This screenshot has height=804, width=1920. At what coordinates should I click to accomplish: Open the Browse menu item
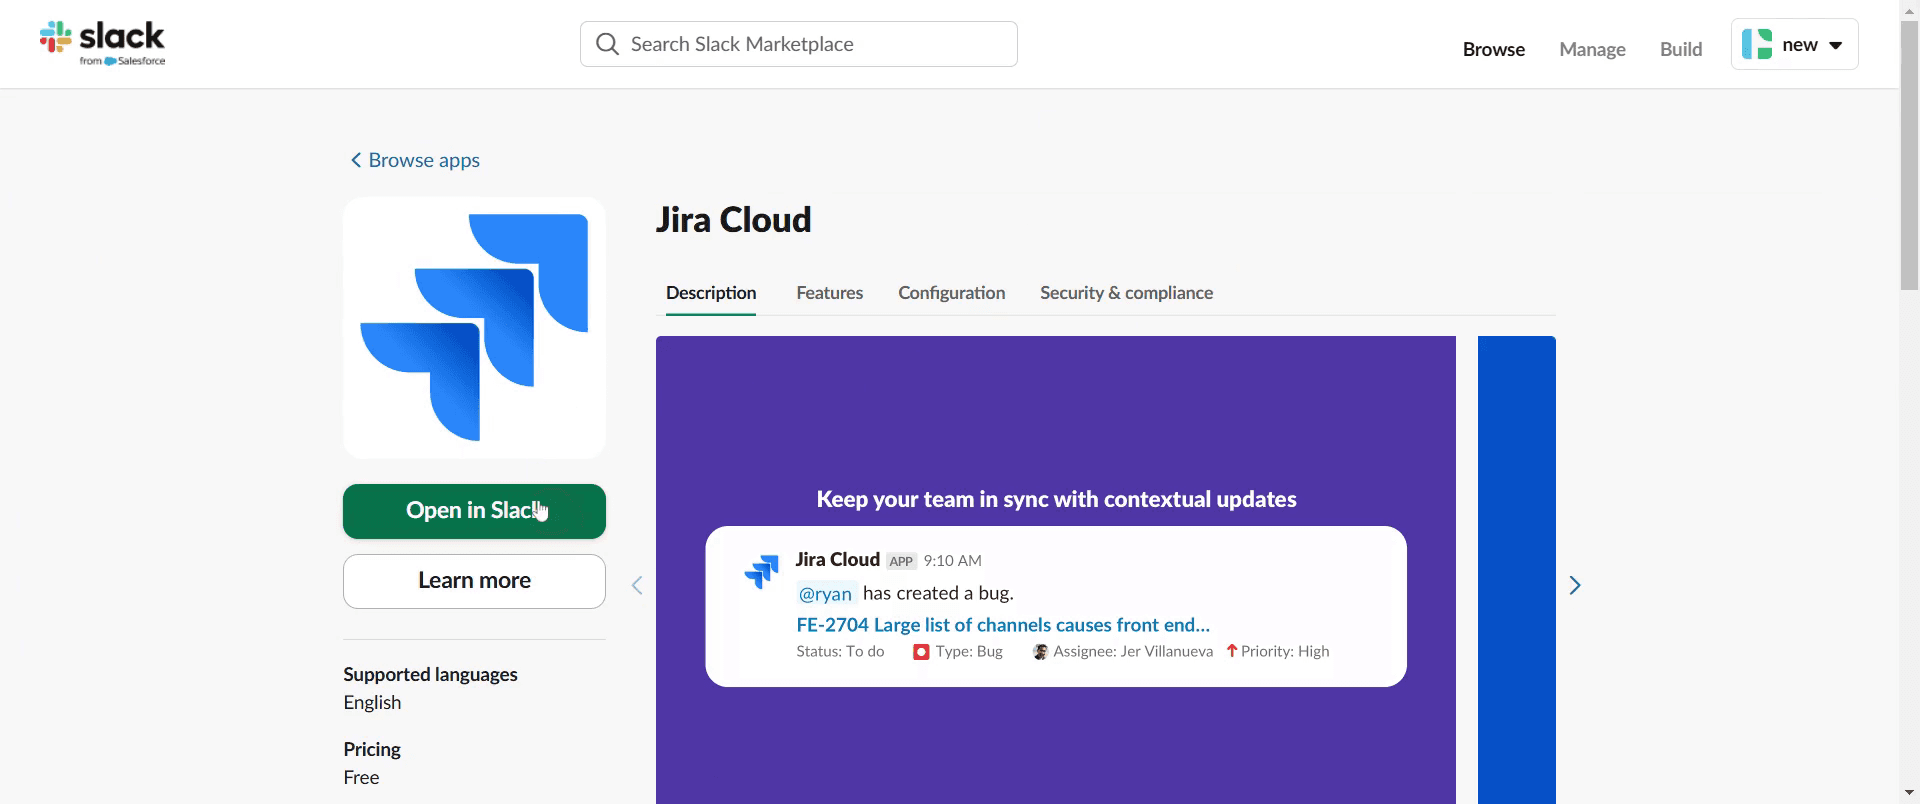pyautogui.click(x=1494, y=49)
